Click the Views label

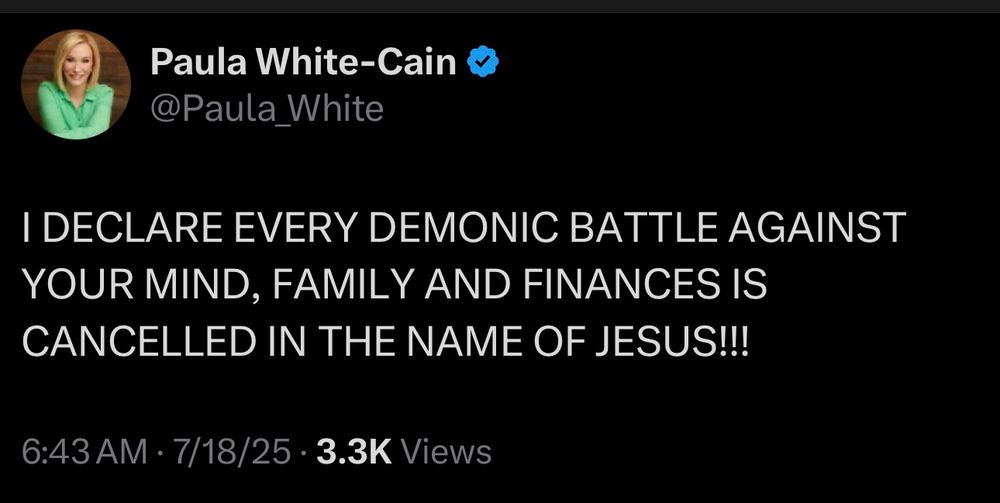pyautogui.click(x=446, y=451)
